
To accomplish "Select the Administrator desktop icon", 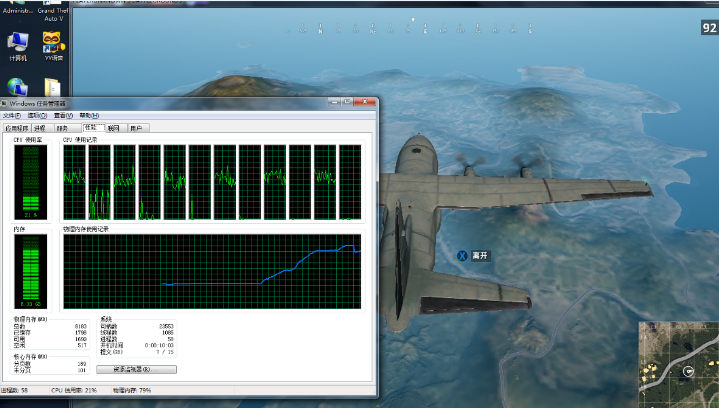I will pos(17,7).
